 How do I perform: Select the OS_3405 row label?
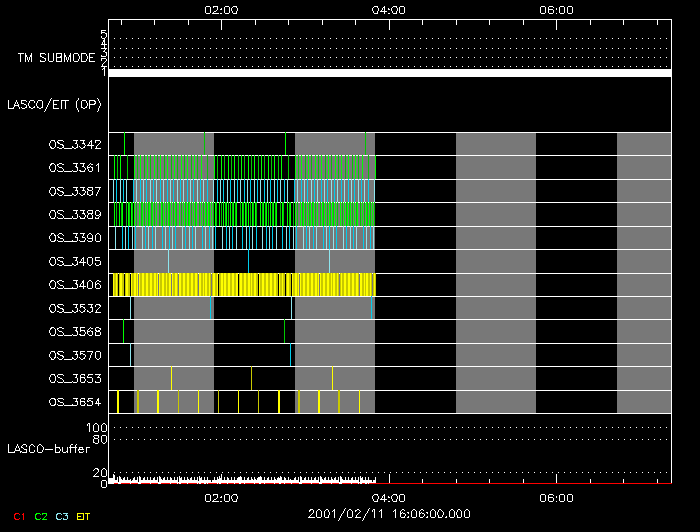75,261
